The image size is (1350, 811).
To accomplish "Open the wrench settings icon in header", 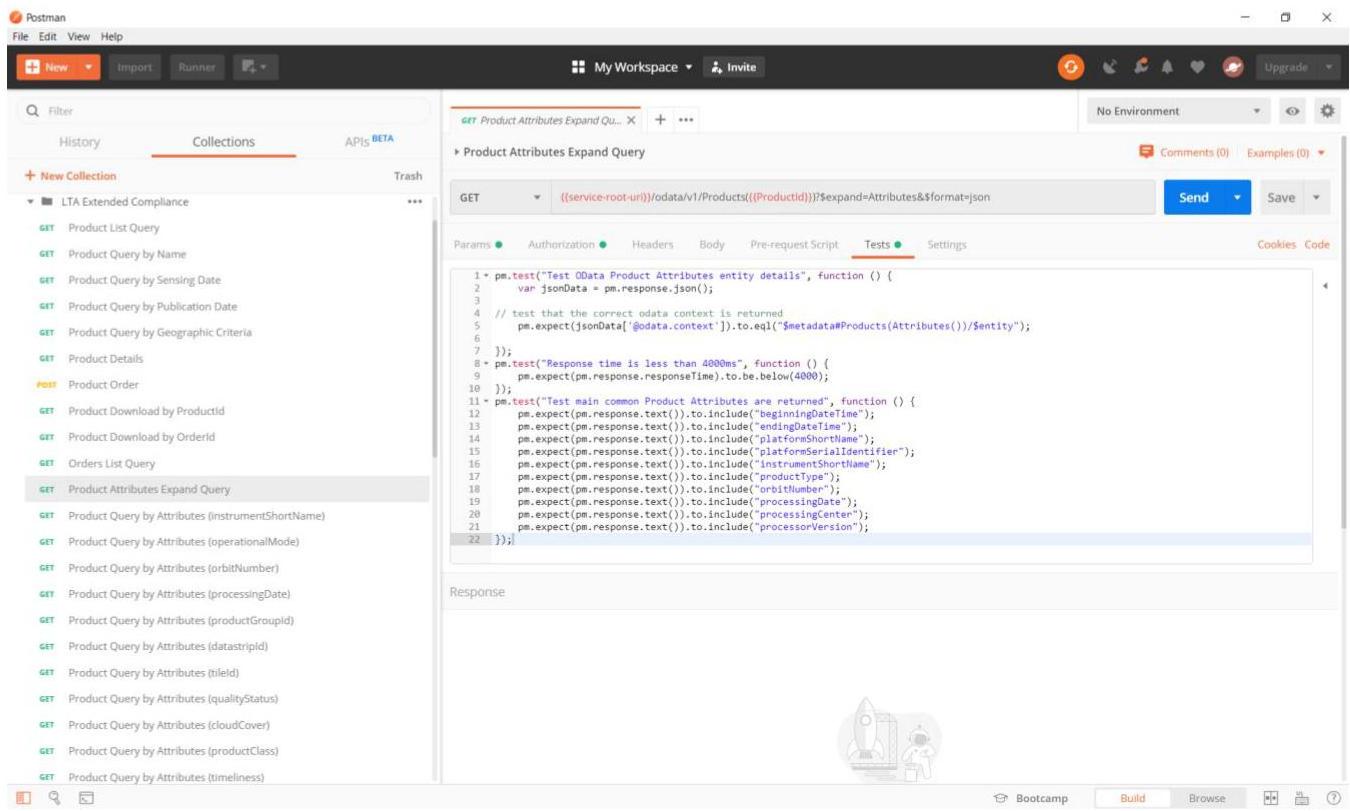I will pyautogui.click(x=1139, y=67).
